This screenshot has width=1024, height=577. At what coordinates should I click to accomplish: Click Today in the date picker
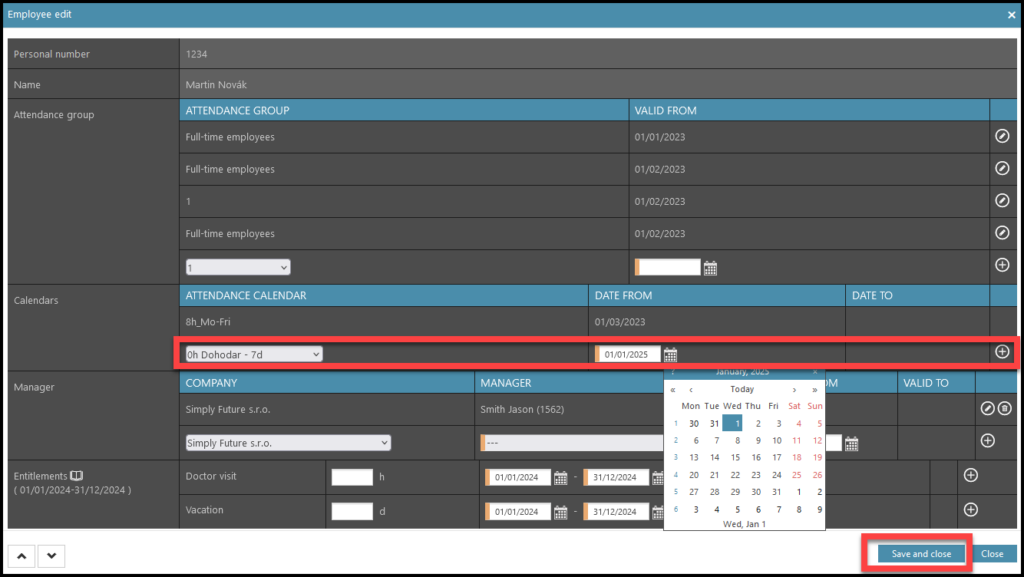point(742,389)
